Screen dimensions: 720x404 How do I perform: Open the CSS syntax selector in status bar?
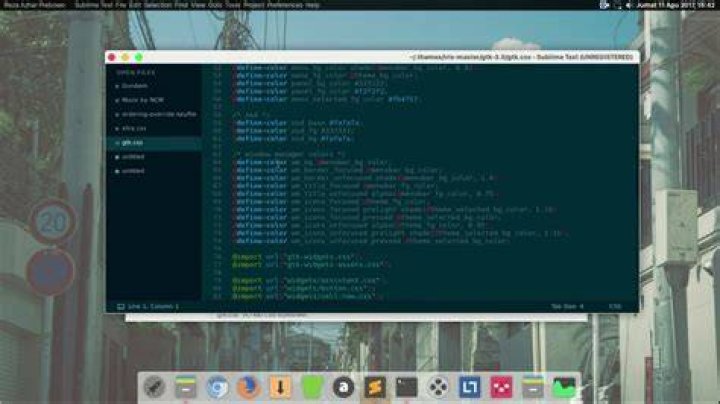[615, 306]
